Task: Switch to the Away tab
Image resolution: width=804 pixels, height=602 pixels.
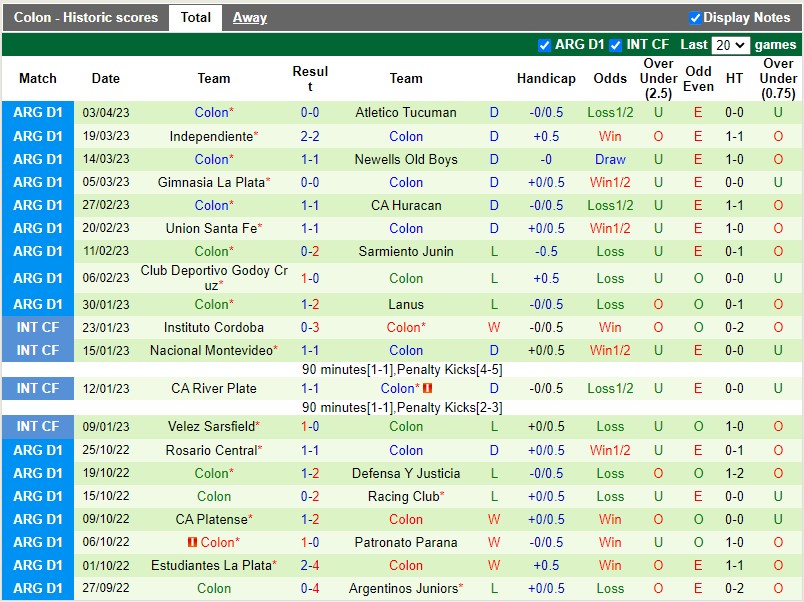Action: point(250,17)
